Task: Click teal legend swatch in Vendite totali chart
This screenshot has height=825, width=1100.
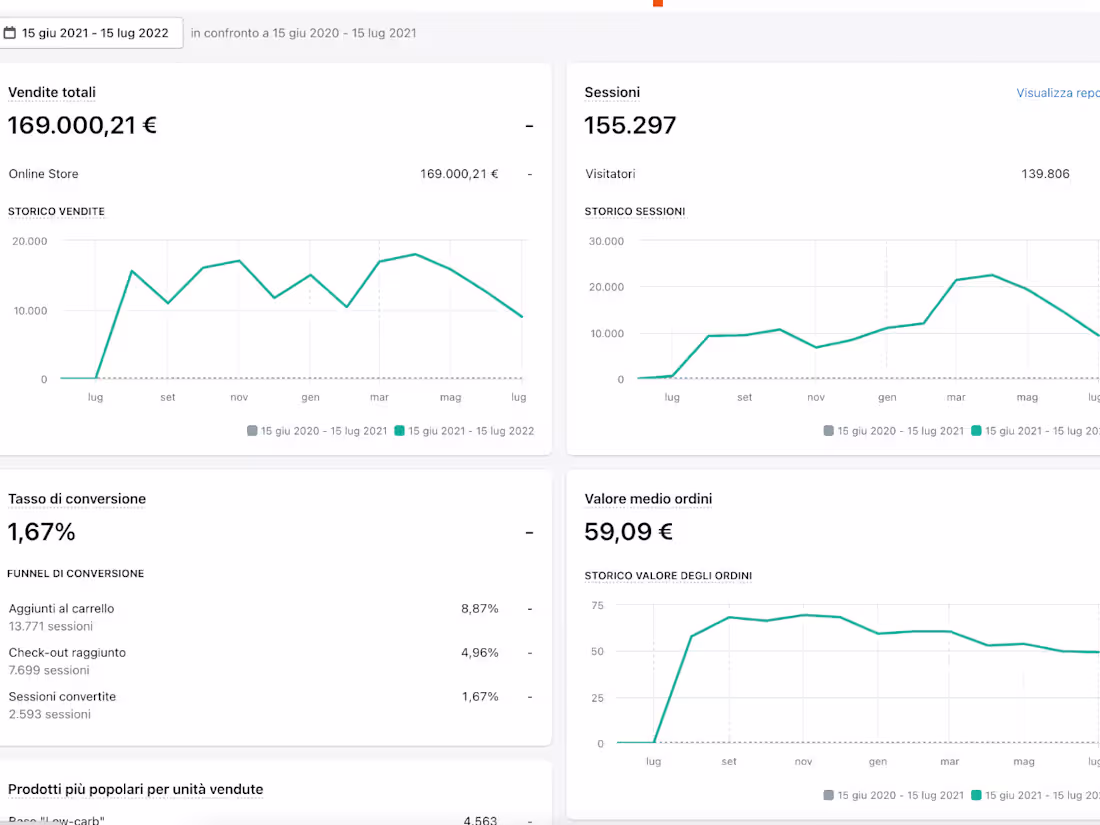Action: click(x=400, y=431)
